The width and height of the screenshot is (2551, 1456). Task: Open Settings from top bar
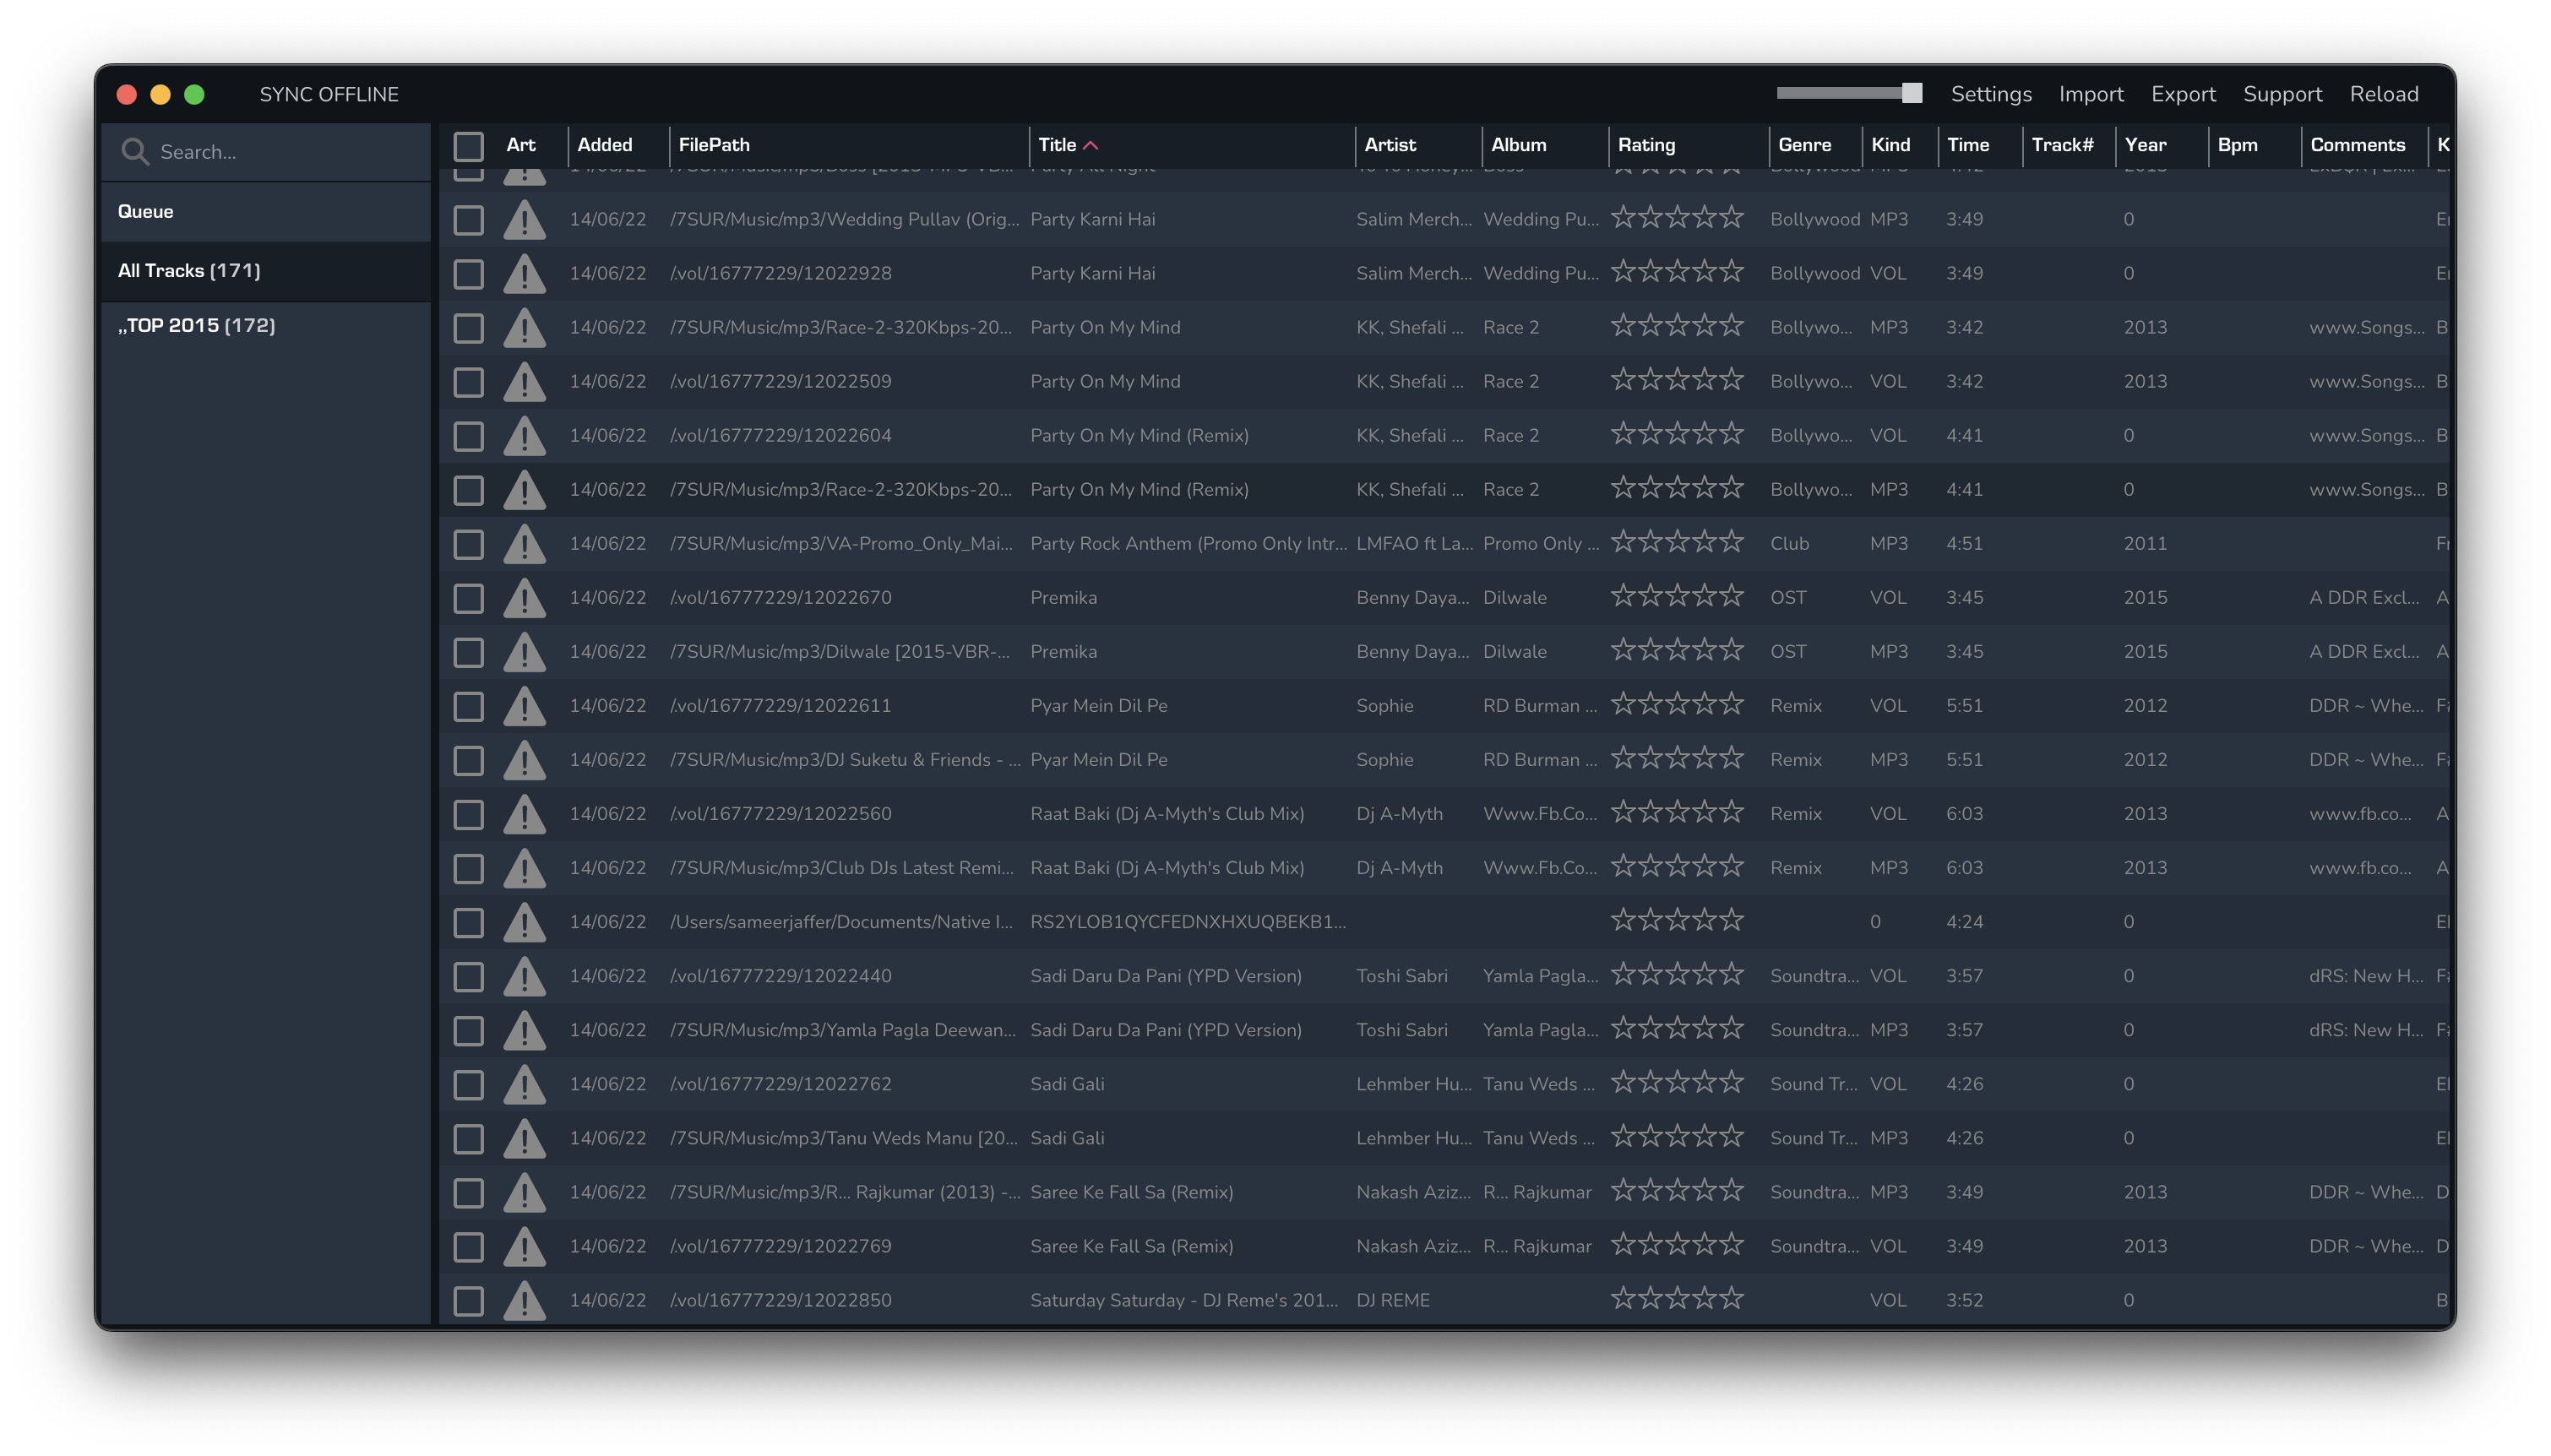(1990, 94)
